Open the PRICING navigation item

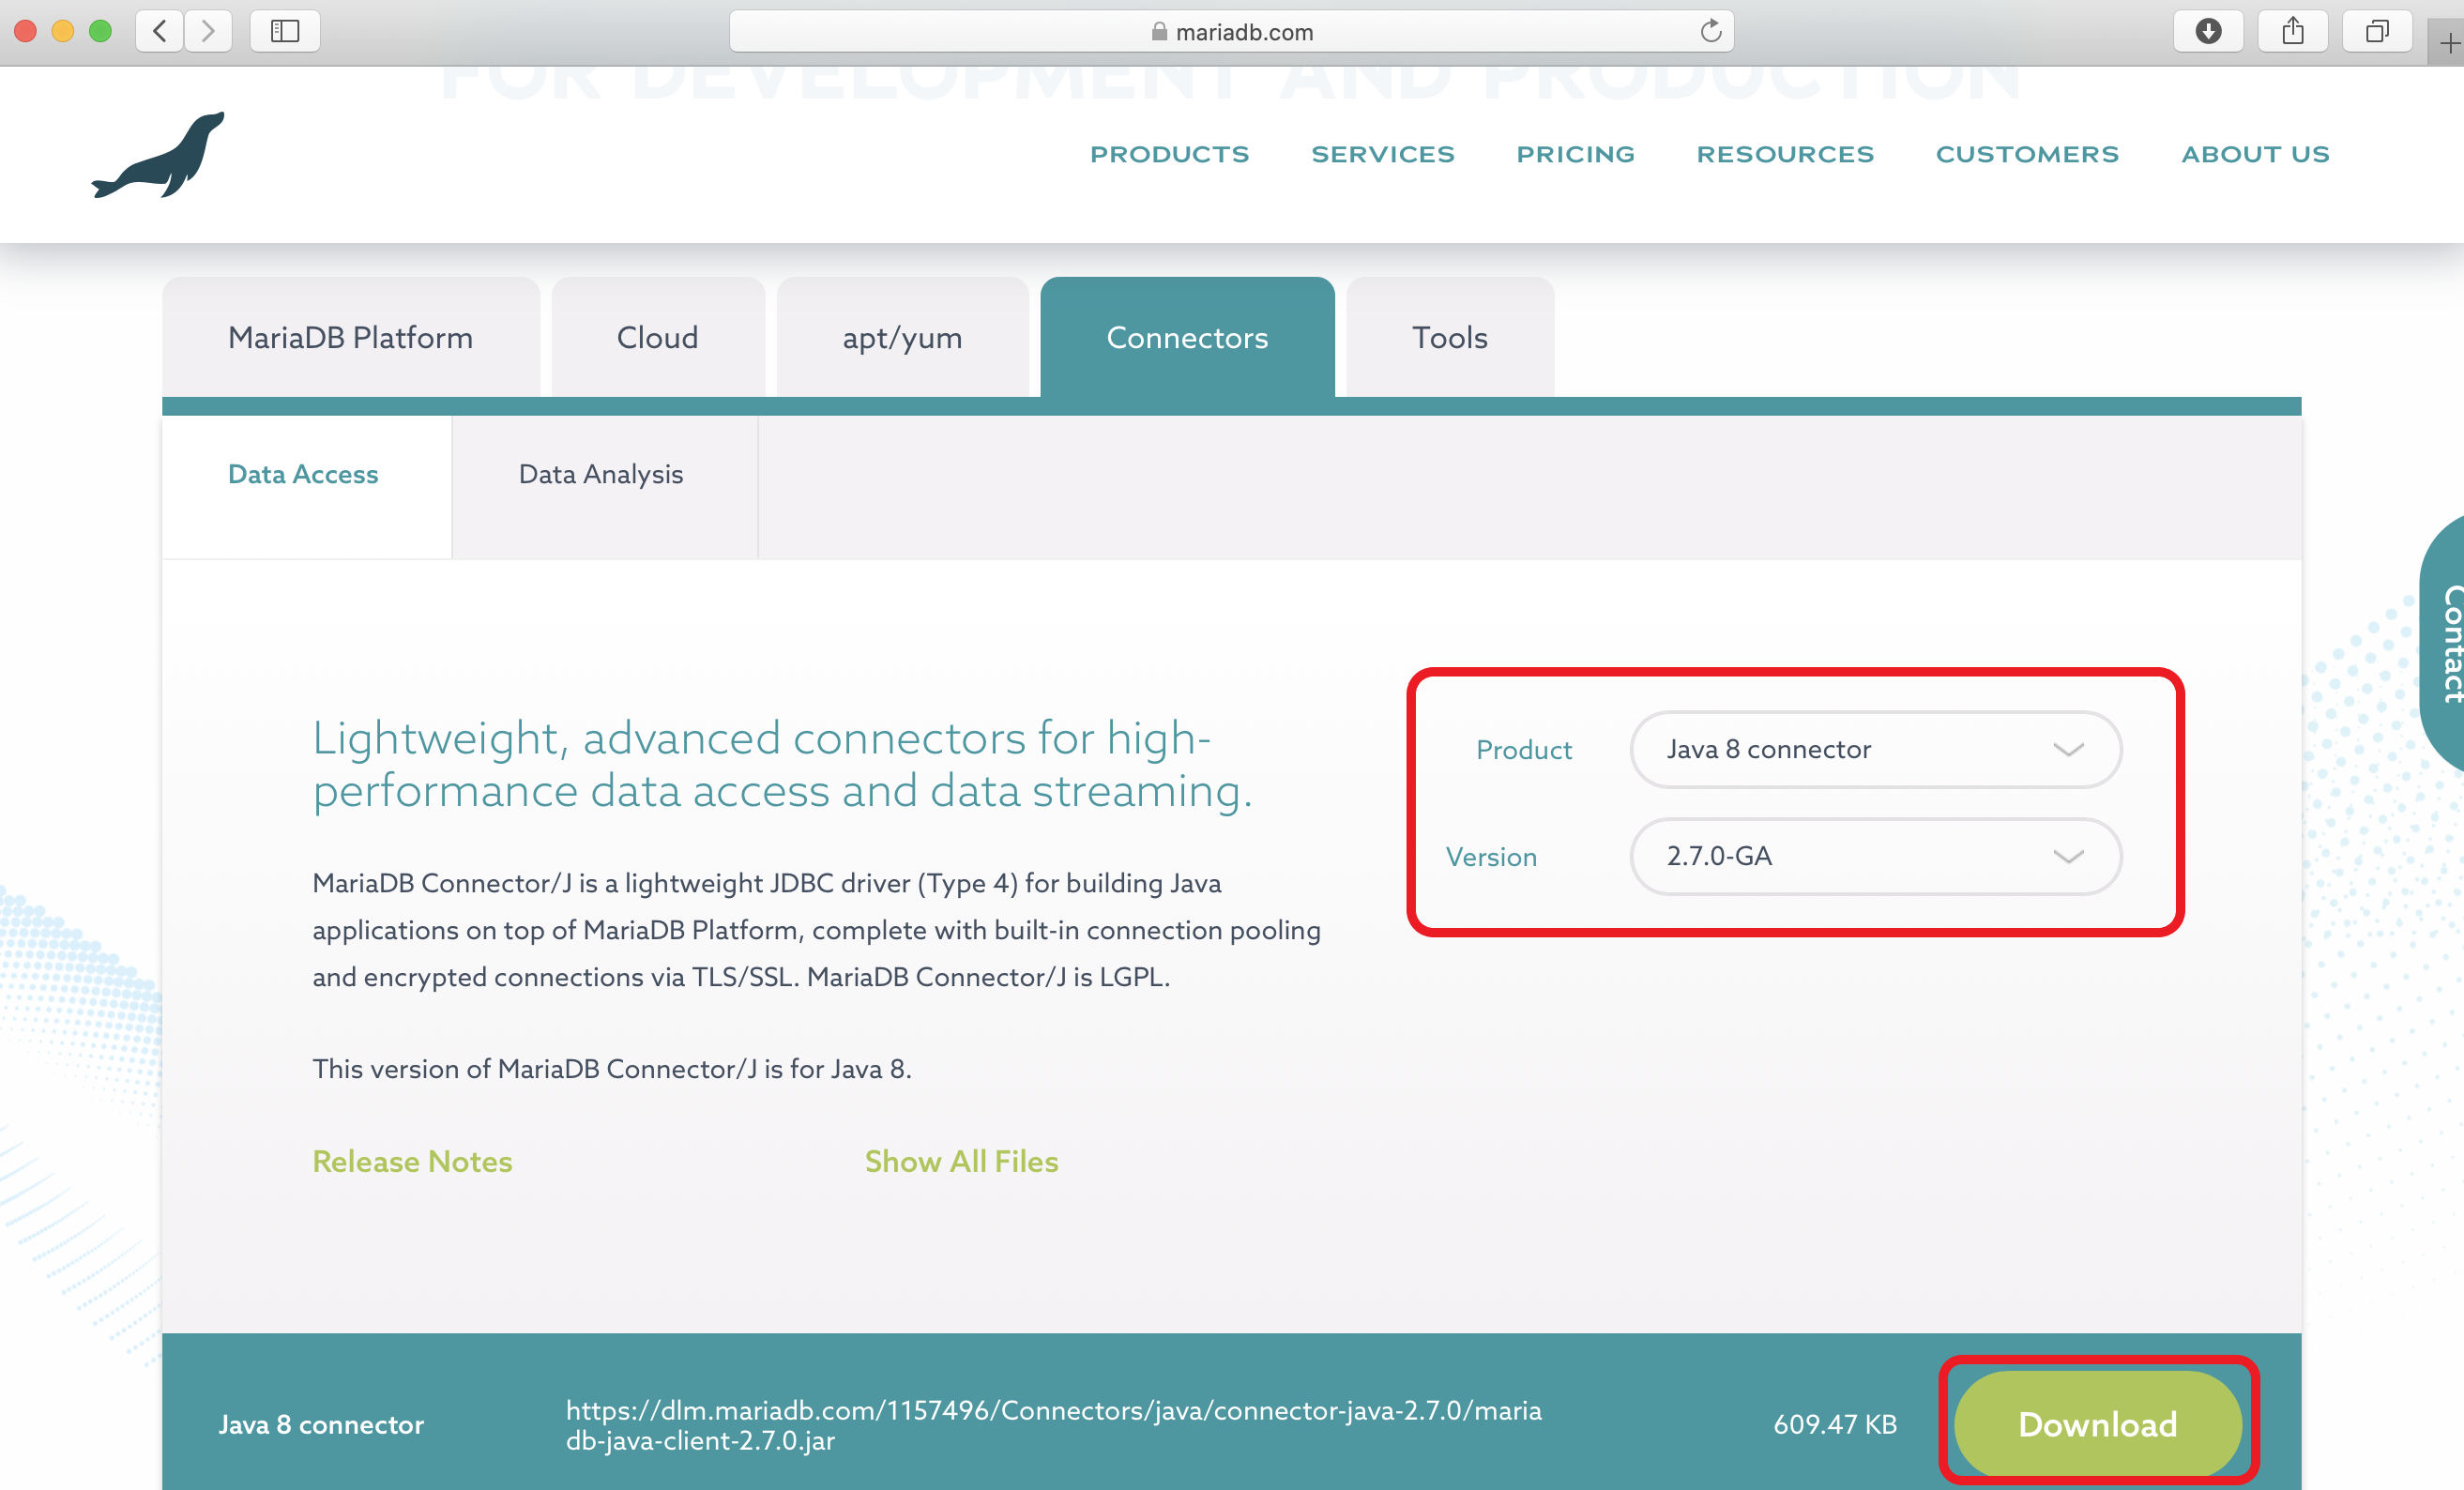click(x=1575, y=154)
